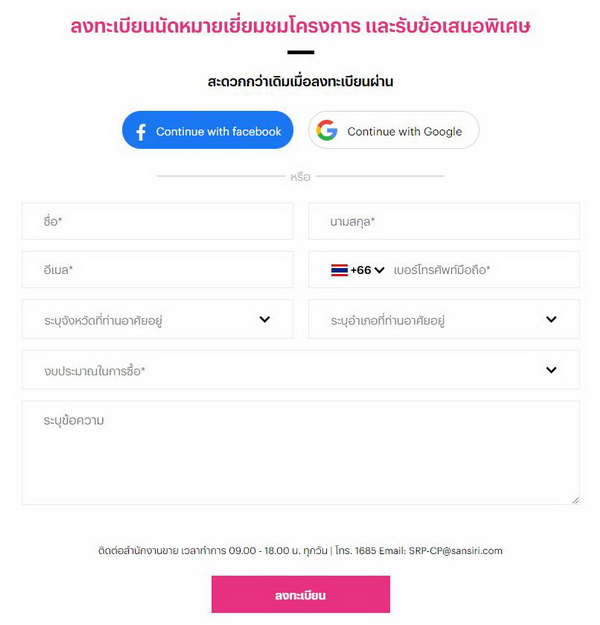Continue with facebook button
This screenshot has width=600, height=625.
[x=208, y=131]
